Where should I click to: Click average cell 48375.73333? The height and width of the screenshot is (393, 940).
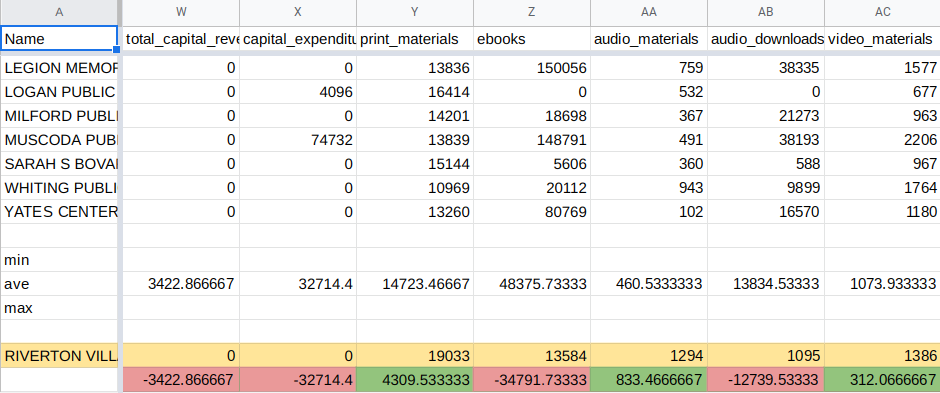click(532, 284)
